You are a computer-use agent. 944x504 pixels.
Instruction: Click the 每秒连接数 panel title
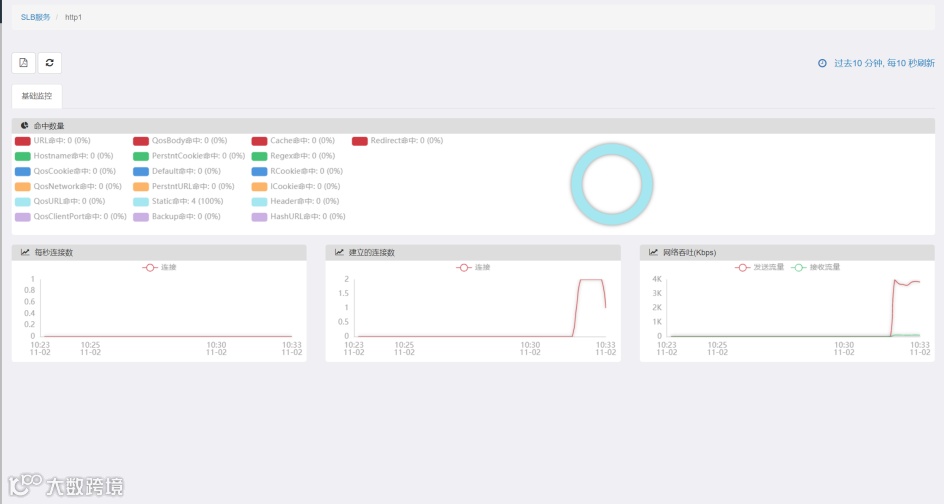[54, 252]
